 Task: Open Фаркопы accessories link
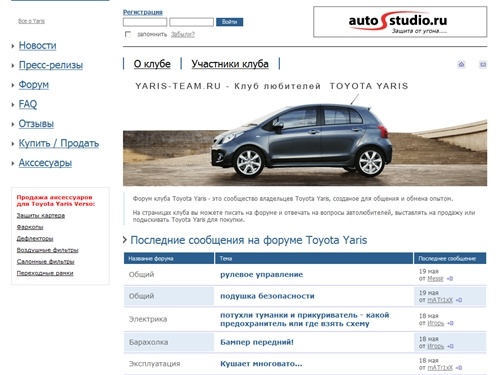(x=30, y=227)
